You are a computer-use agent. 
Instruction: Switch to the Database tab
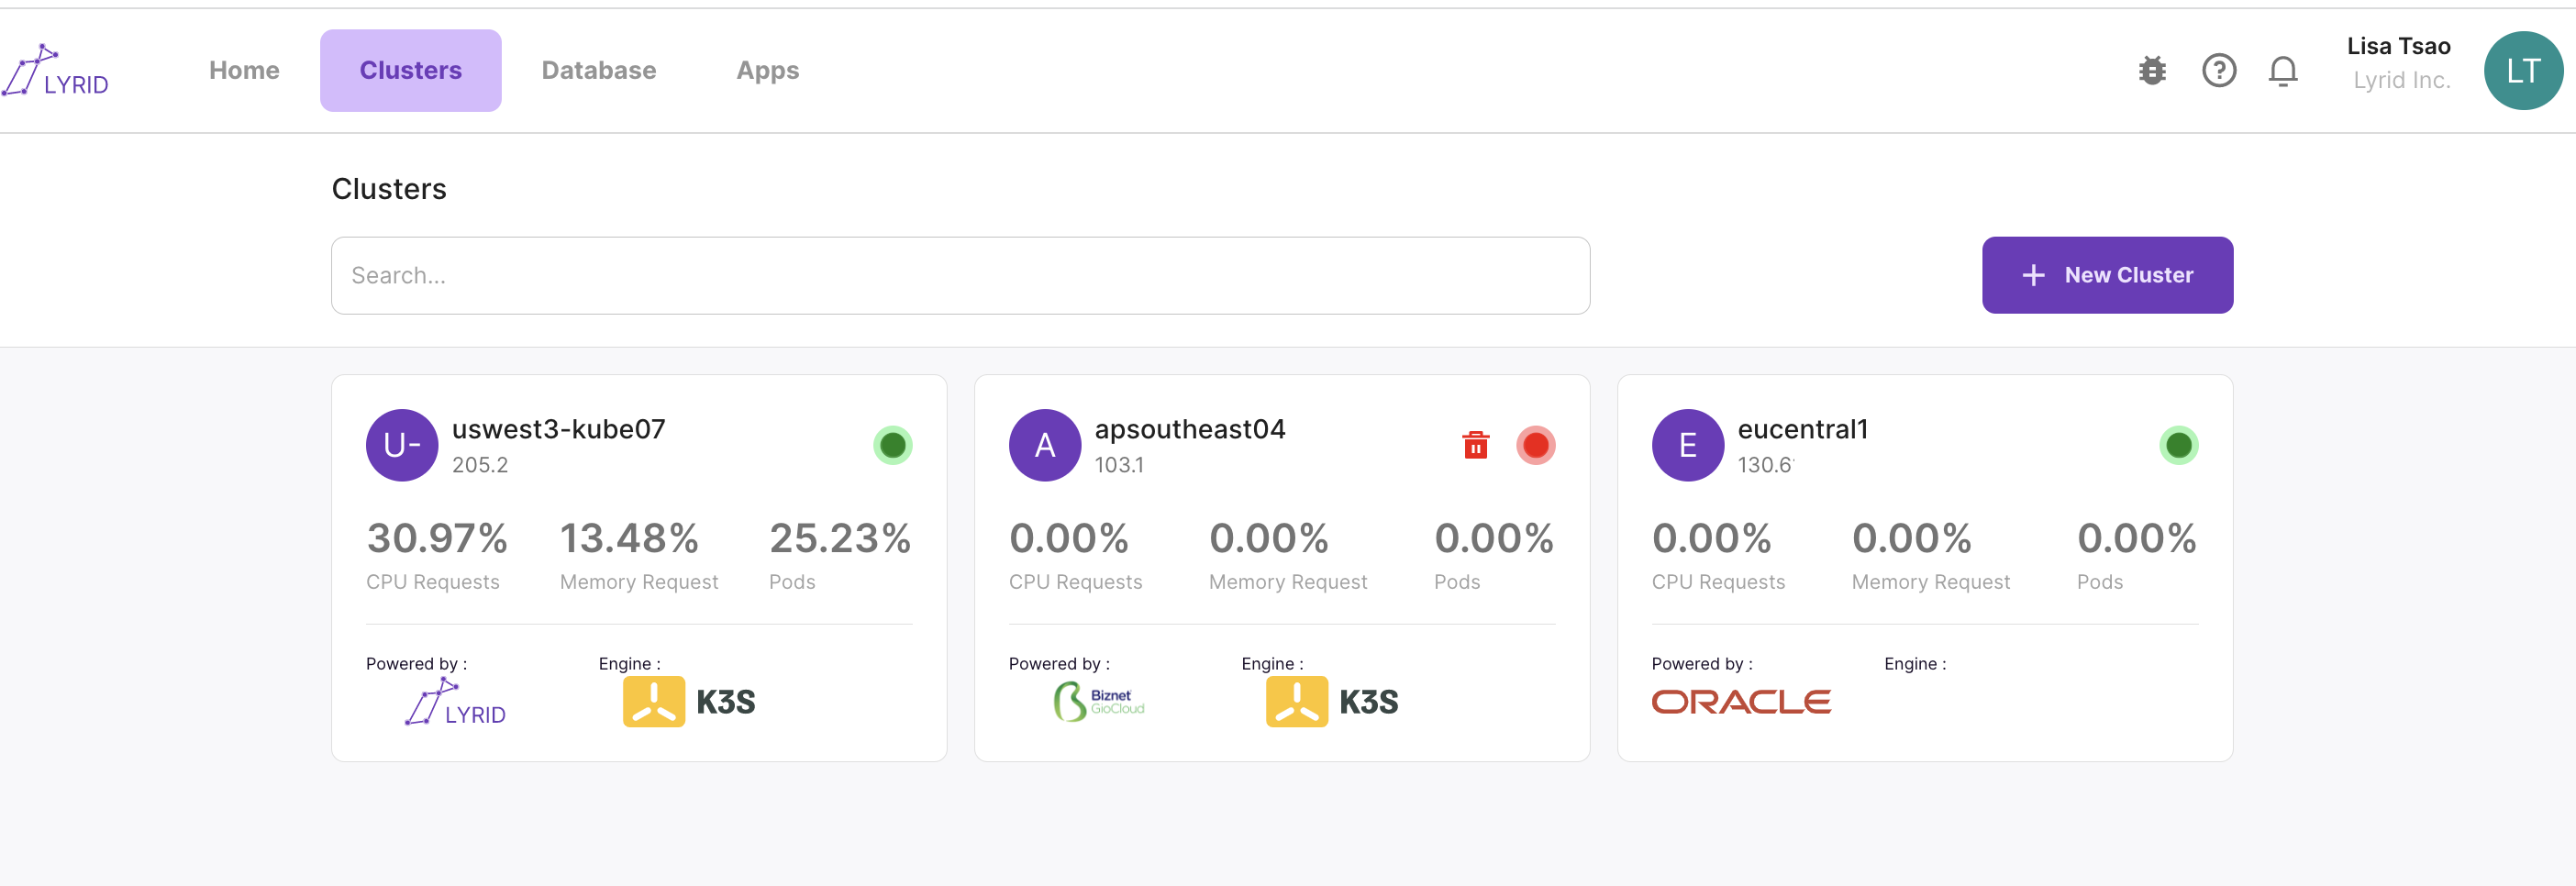(x=598, y=71)
